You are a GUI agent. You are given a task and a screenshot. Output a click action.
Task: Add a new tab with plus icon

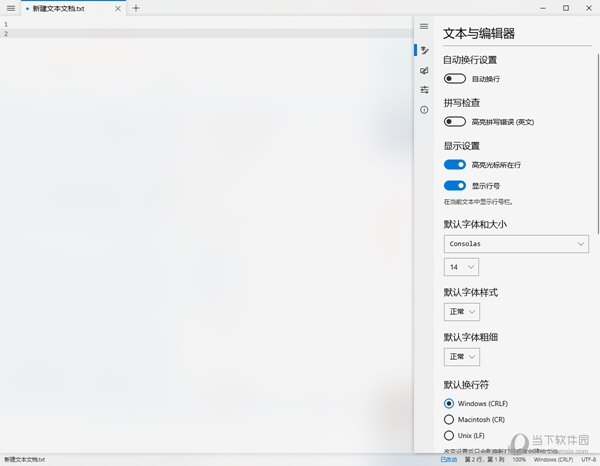(136, 8)
